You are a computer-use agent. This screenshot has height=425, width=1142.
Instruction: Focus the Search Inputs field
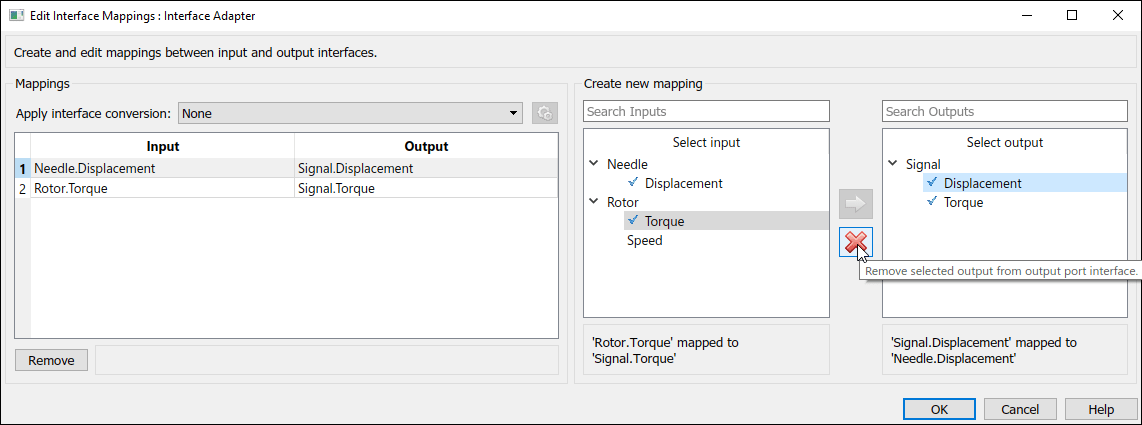click(x=706, y=111)
